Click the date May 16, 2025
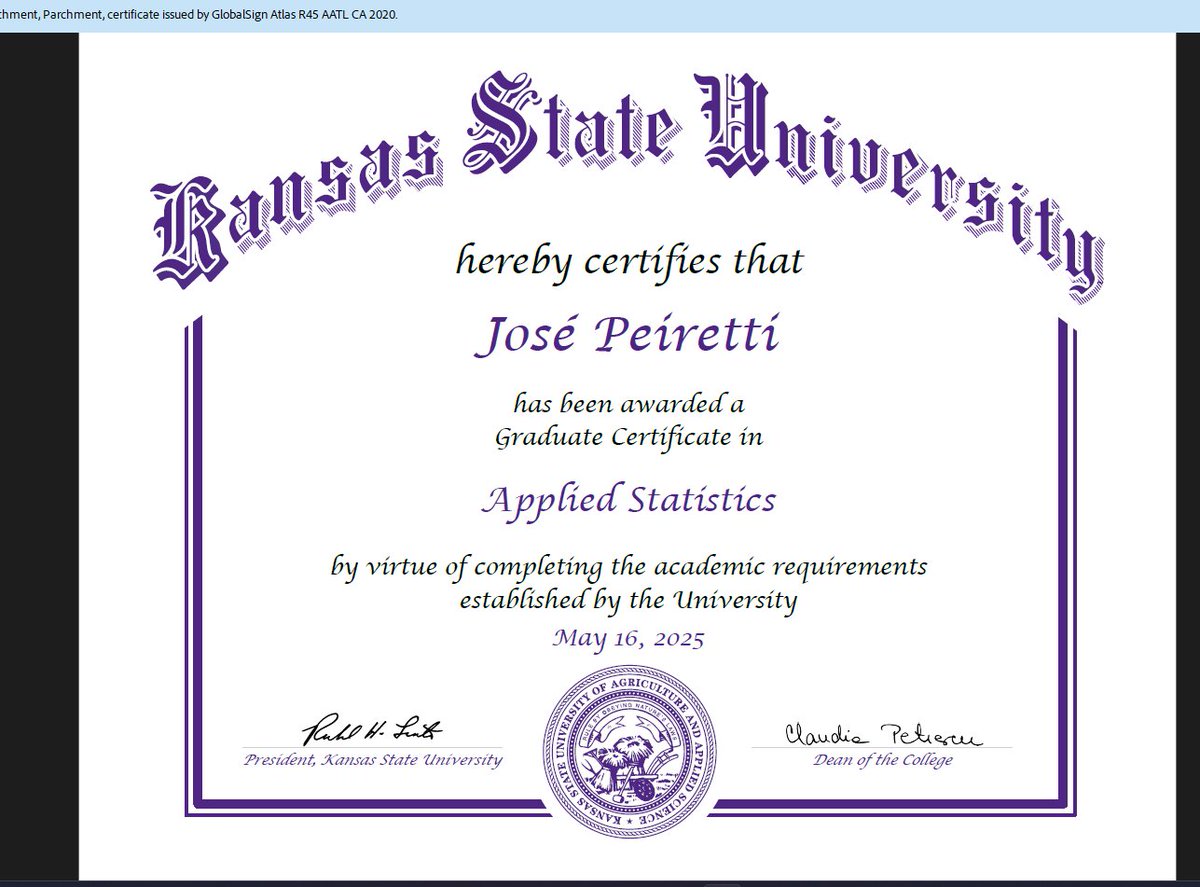The image size is (1200, 887). coord(628,638)
